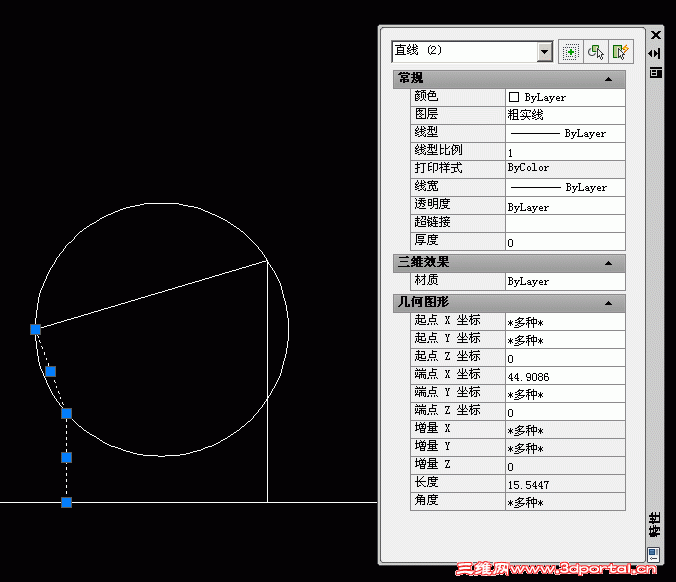Select the 图层 property label
Image resolution: width=676 pixels, height=582 pixels.
(x=426, y=114)
